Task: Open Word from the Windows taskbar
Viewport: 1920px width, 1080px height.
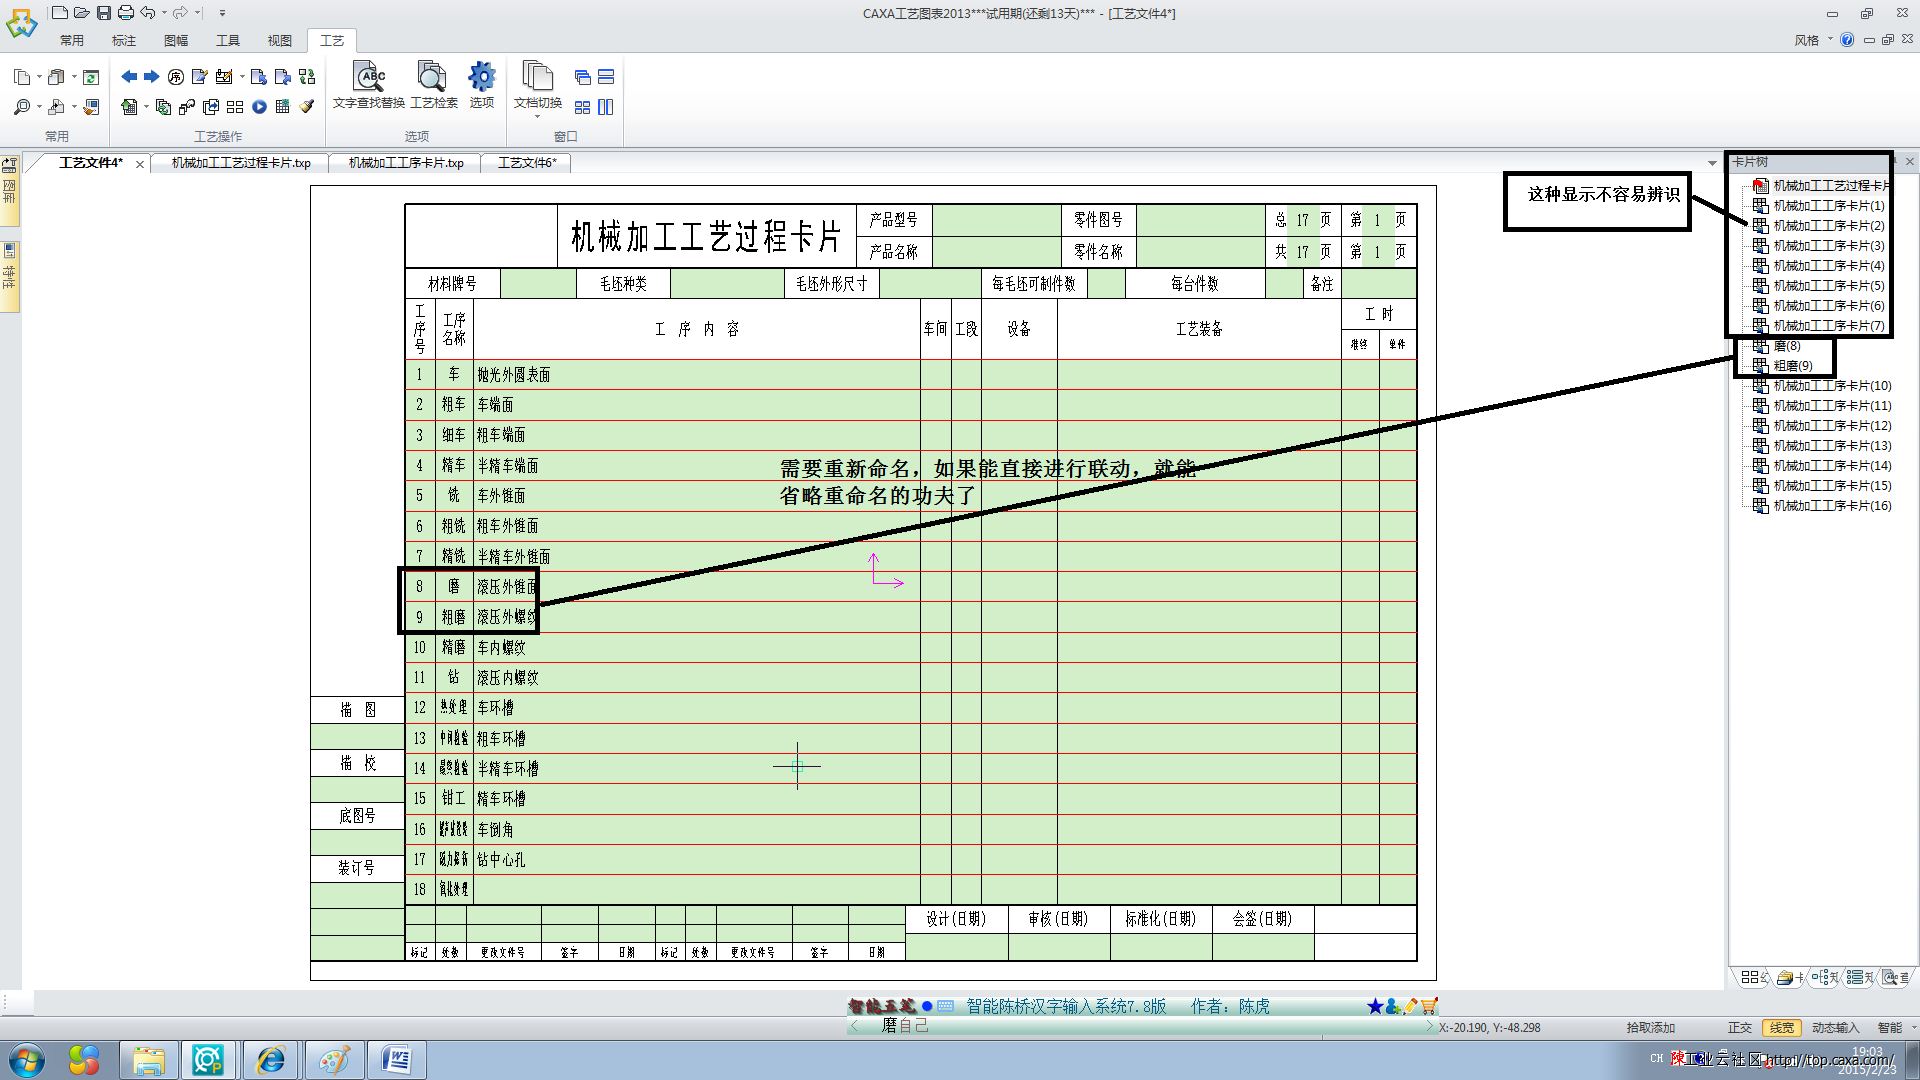Action: (397, 1059)
